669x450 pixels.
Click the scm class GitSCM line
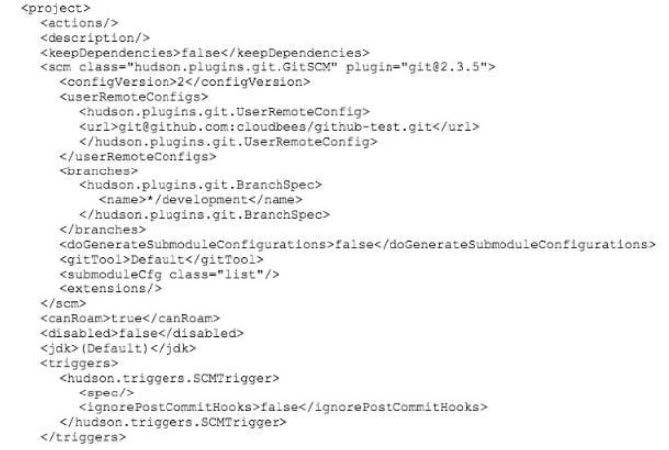pos(268,67)
